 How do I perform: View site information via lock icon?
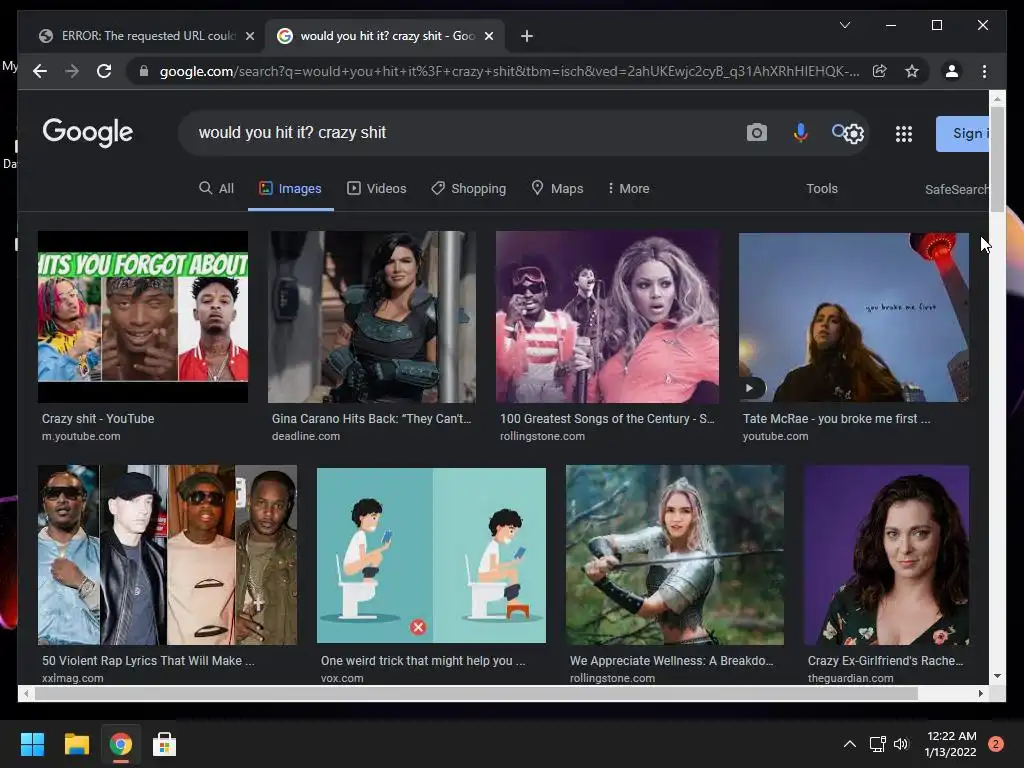tap(144, 71)
